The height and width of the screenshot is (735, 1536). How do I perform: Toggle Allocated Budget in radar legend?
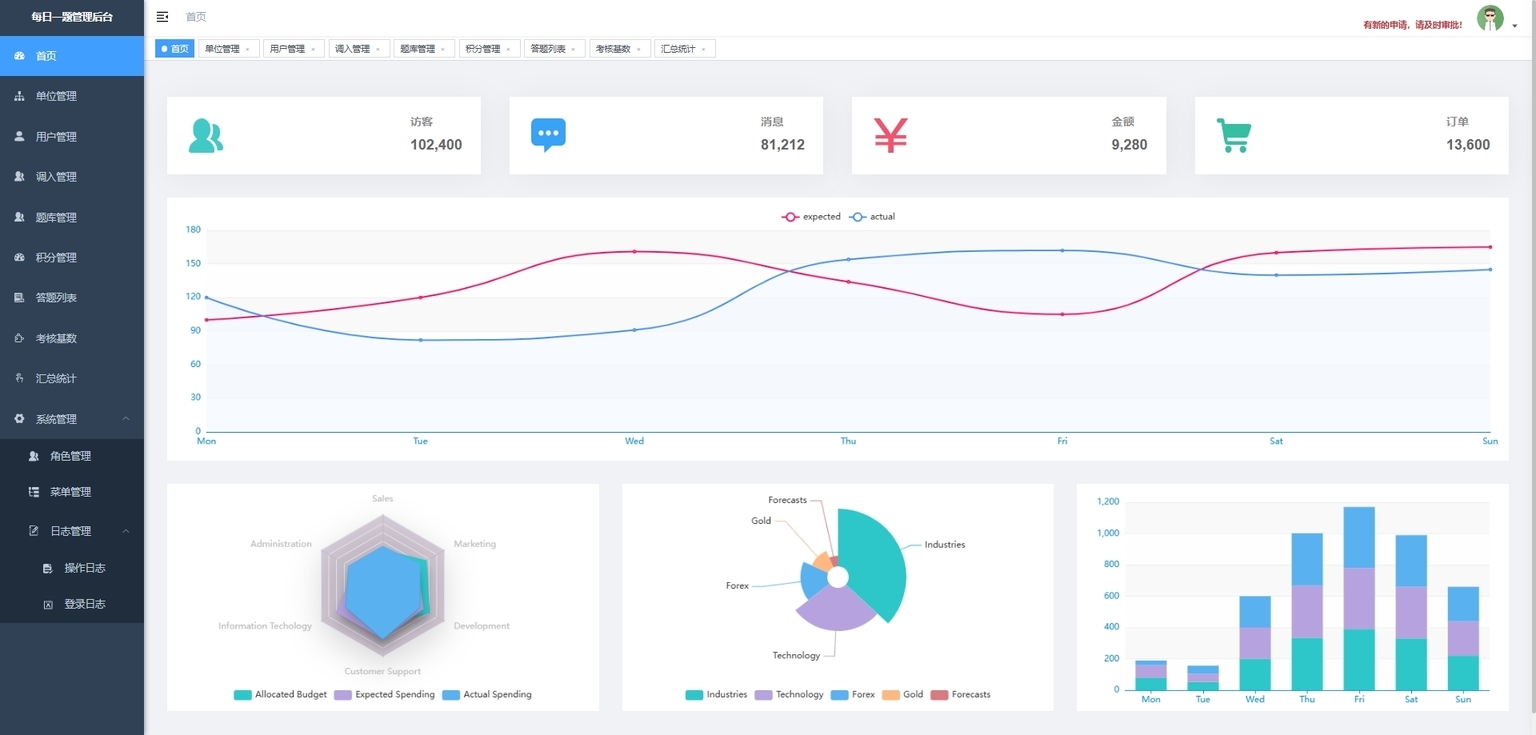(x=280, y=695)
